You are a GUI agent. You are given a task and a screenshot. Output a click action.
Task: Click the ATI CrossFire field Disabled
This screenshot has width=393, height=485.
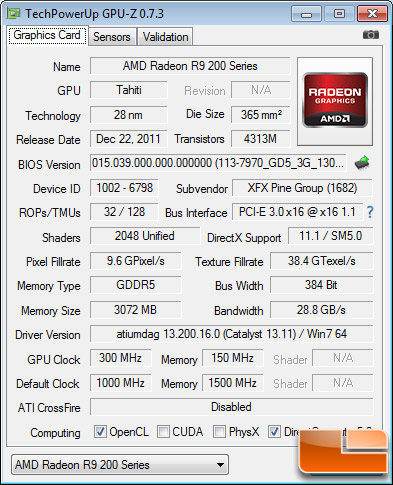tap(231, 407)
